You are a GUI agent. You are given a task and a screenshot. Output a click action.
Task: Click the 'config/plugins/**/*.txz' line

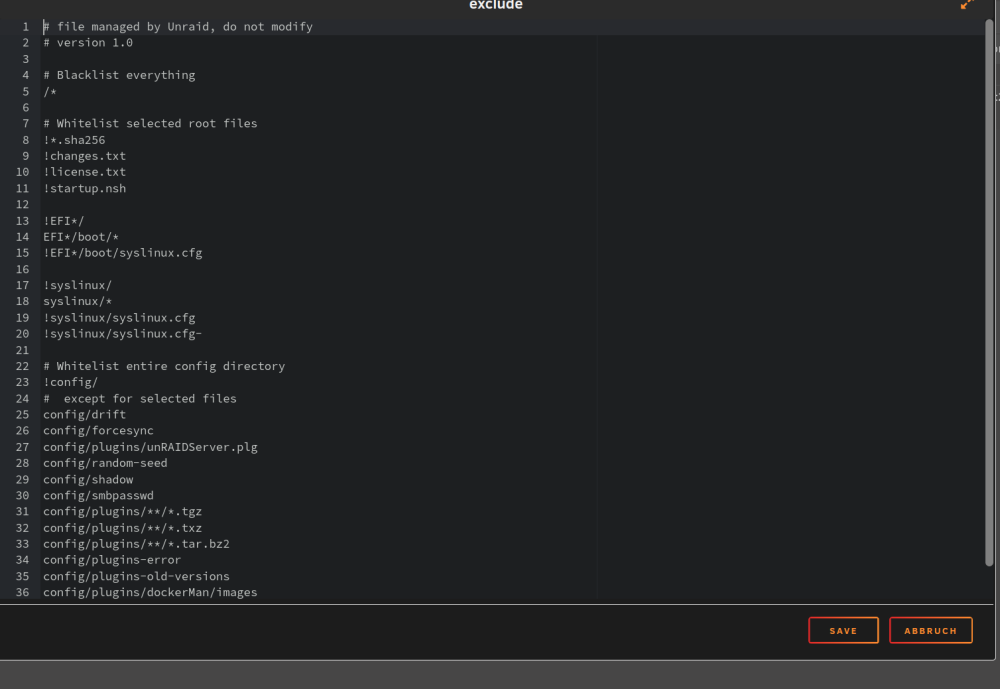click(123, 528)
